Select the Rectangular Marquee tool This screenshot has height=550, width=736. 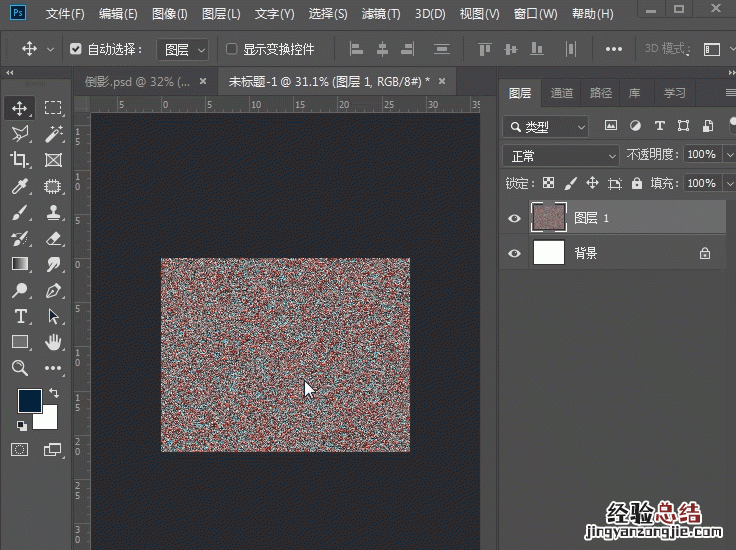pyautogui.click(x=53, y=108)
